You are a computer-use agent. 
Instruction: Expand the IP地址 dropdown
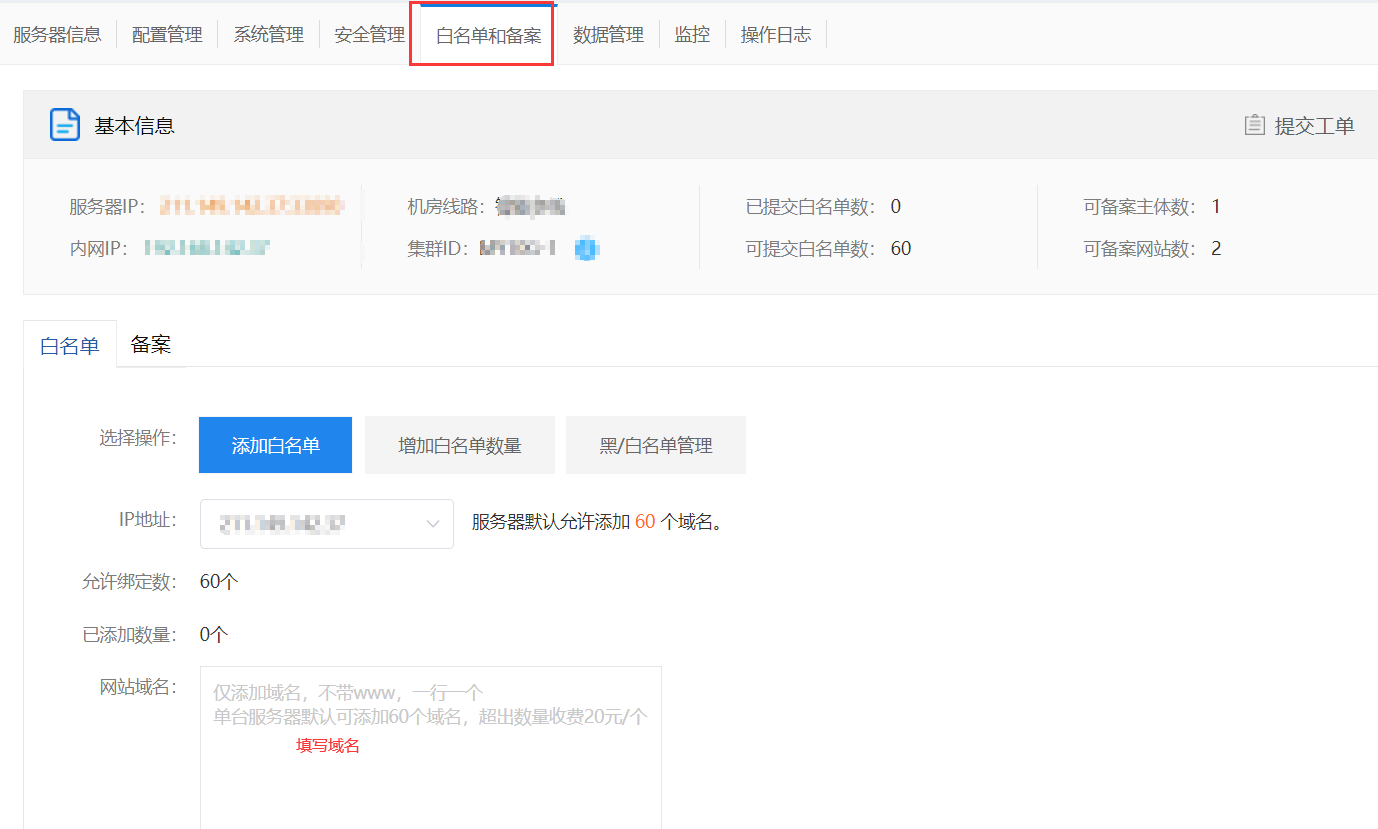tap(326, 524)
